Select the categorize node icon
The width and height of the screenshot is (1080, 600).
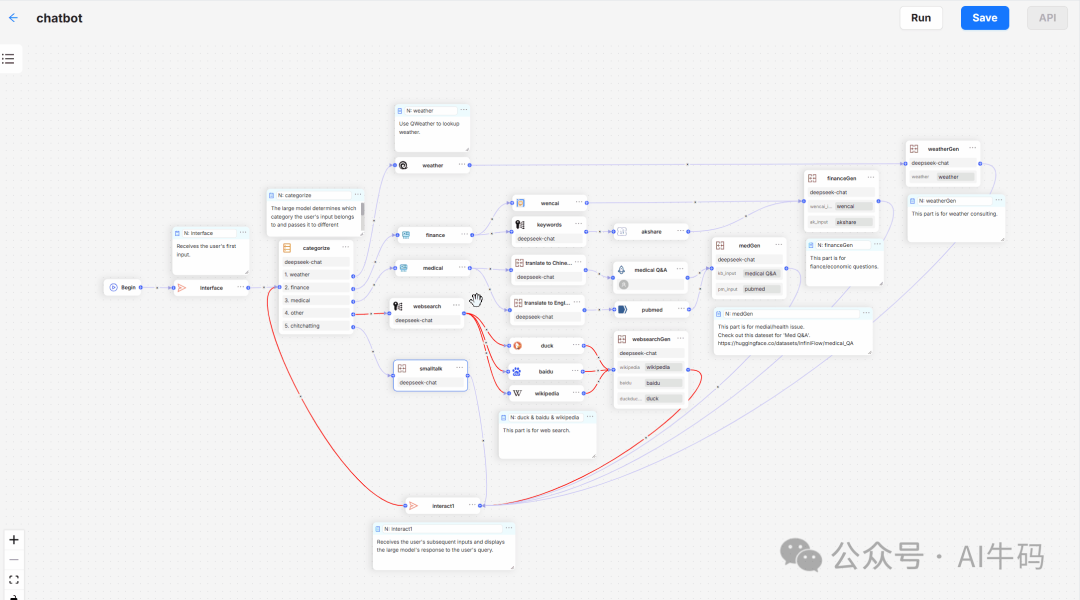coord(287,248)
